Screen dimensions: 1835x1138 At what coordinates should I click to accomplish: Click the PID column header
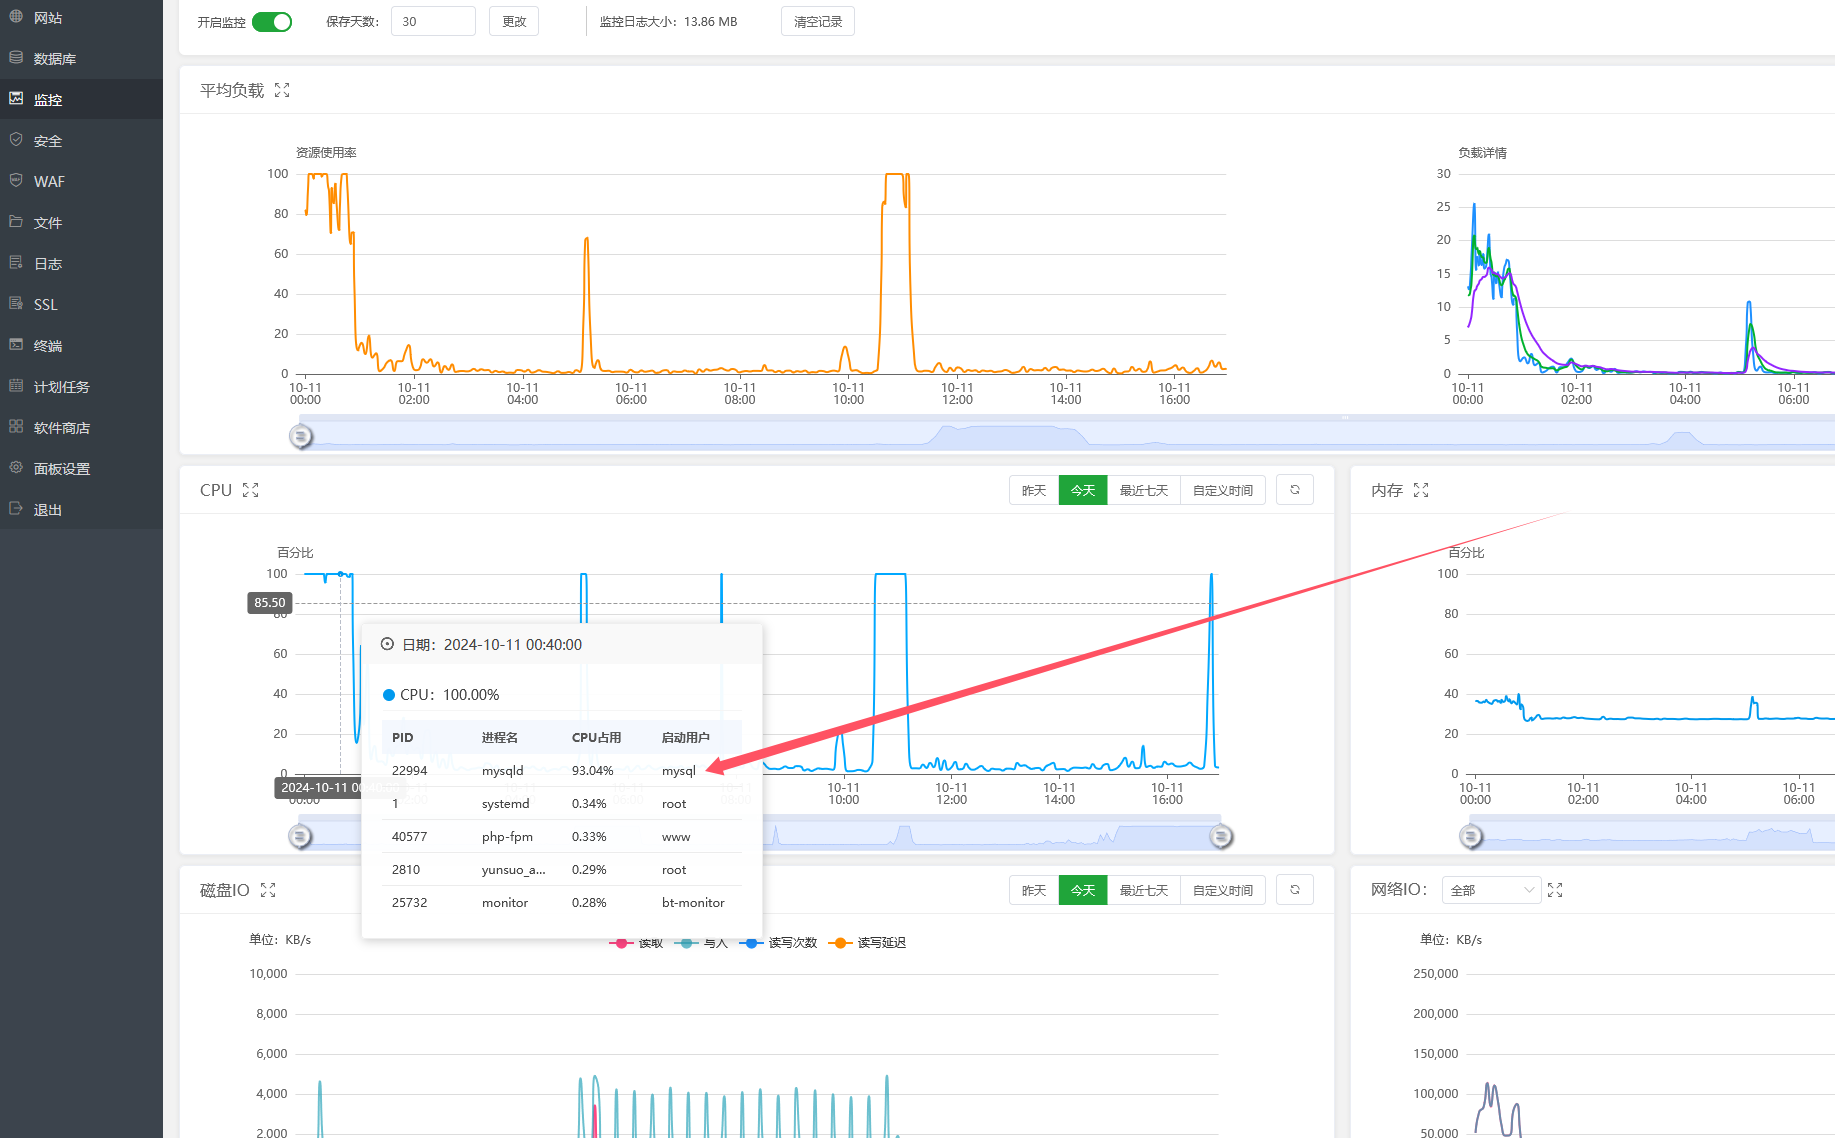402,737
